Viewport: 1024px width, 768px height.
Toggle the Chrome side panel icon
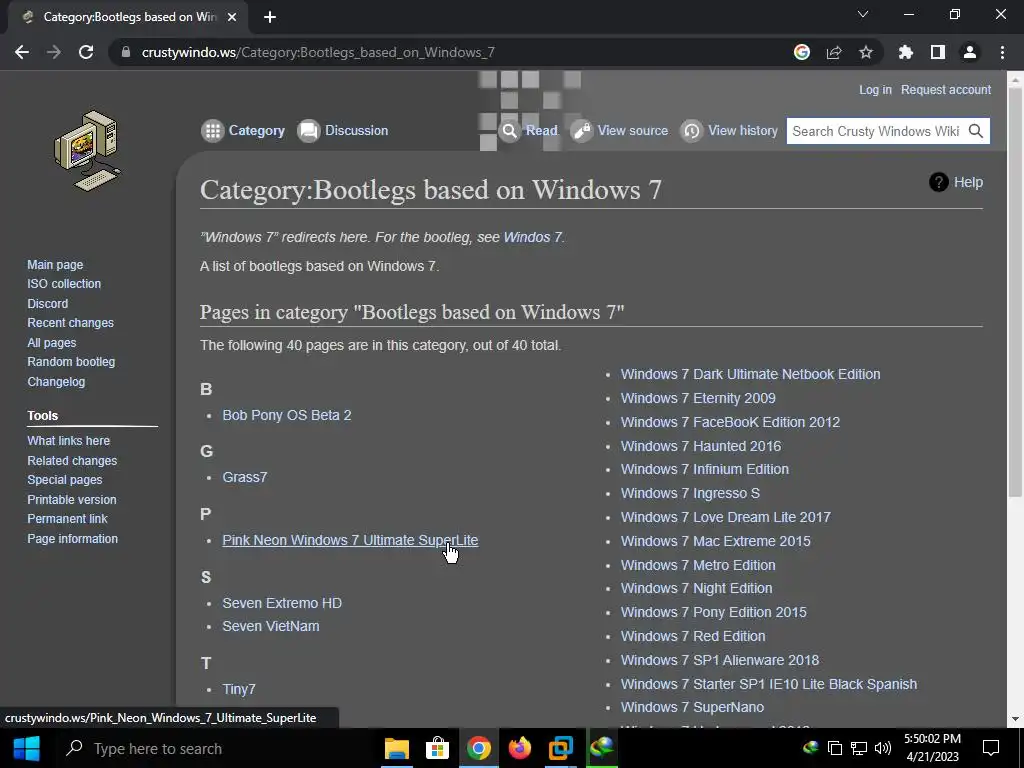pyautogui.click(x=938, y=52)
